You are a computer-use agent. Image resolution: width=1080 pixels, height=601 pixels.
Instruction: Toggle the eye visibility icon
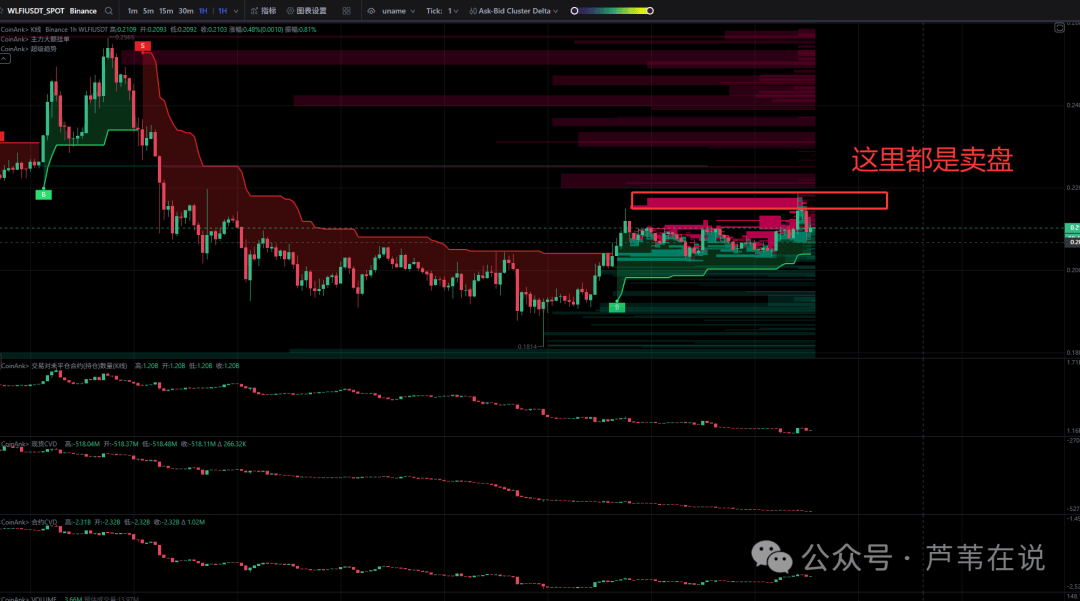(372, 11)
